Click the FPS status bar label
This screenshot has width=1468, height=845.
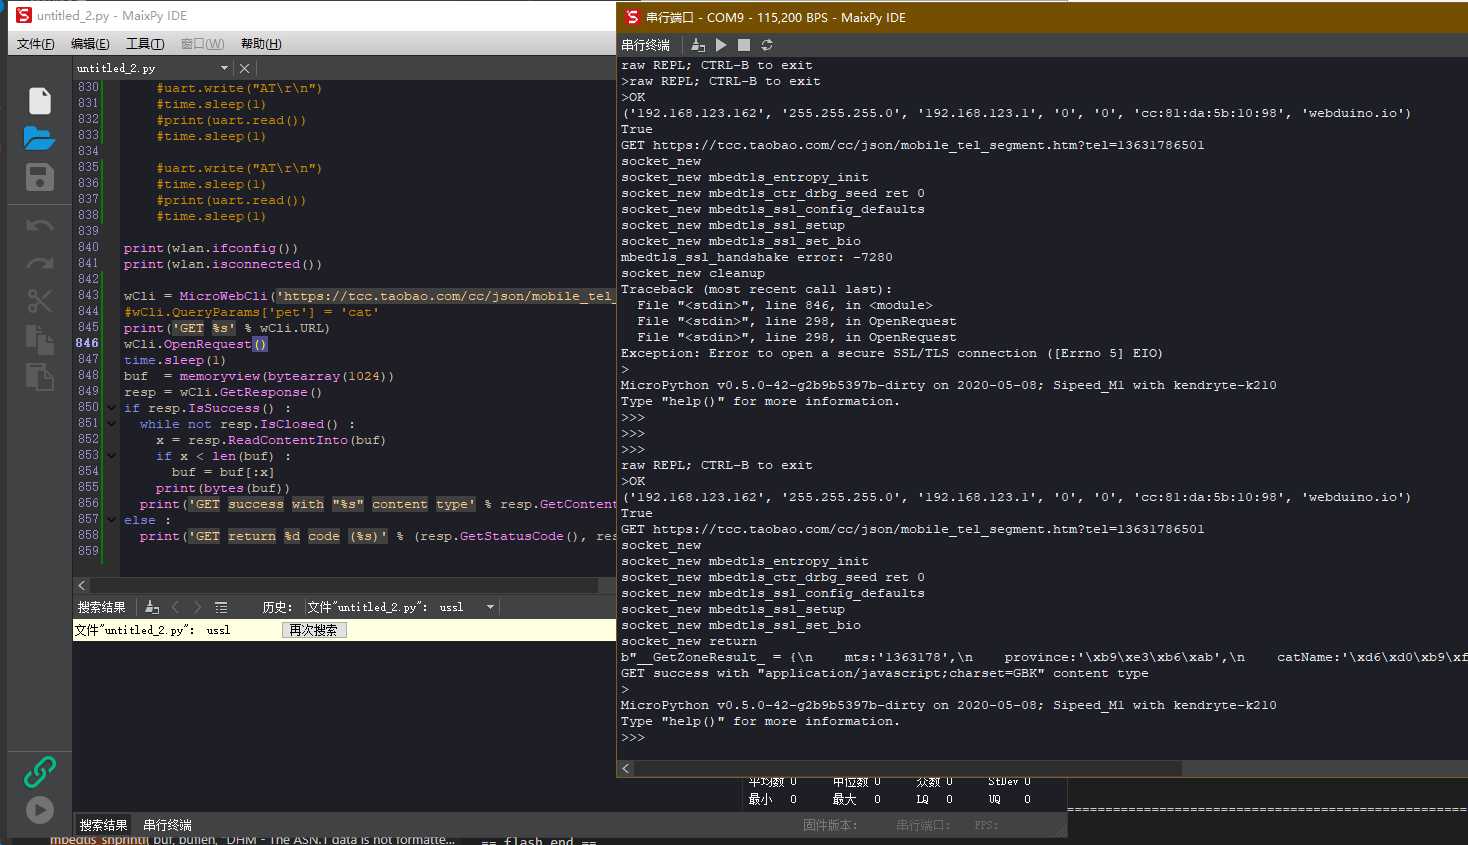coord(986,825)
